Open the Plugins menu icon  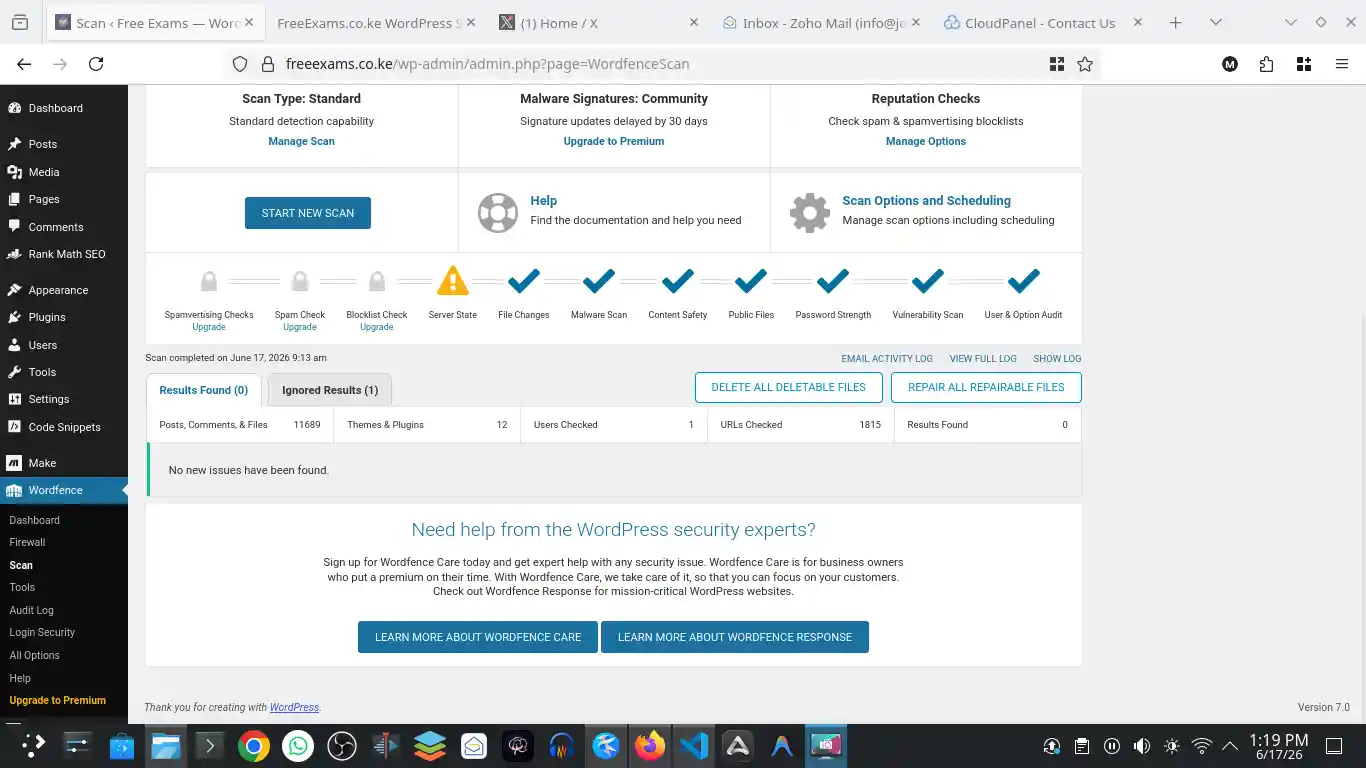click(x=14, y=317)
